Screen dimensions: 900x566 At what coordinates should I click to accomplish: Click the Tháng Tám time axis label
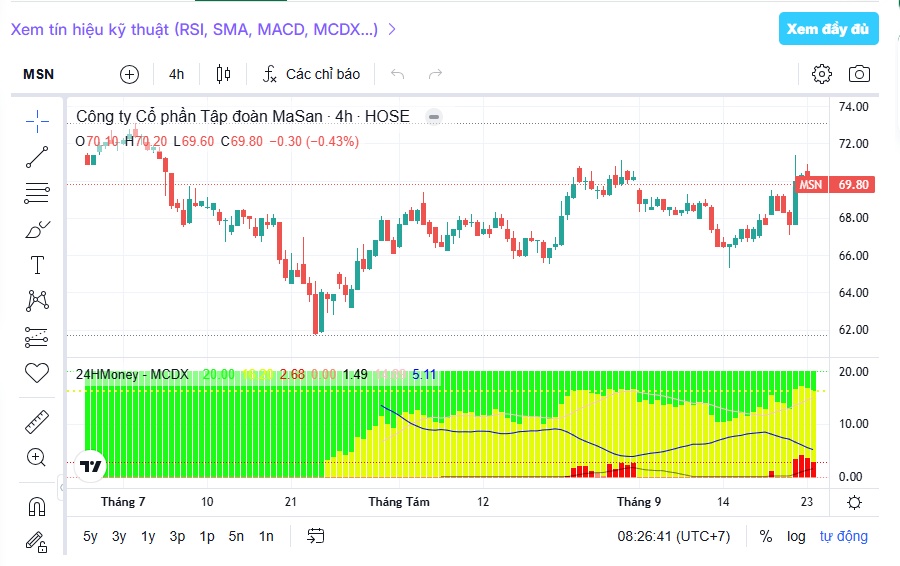click(x=399, y=502)
